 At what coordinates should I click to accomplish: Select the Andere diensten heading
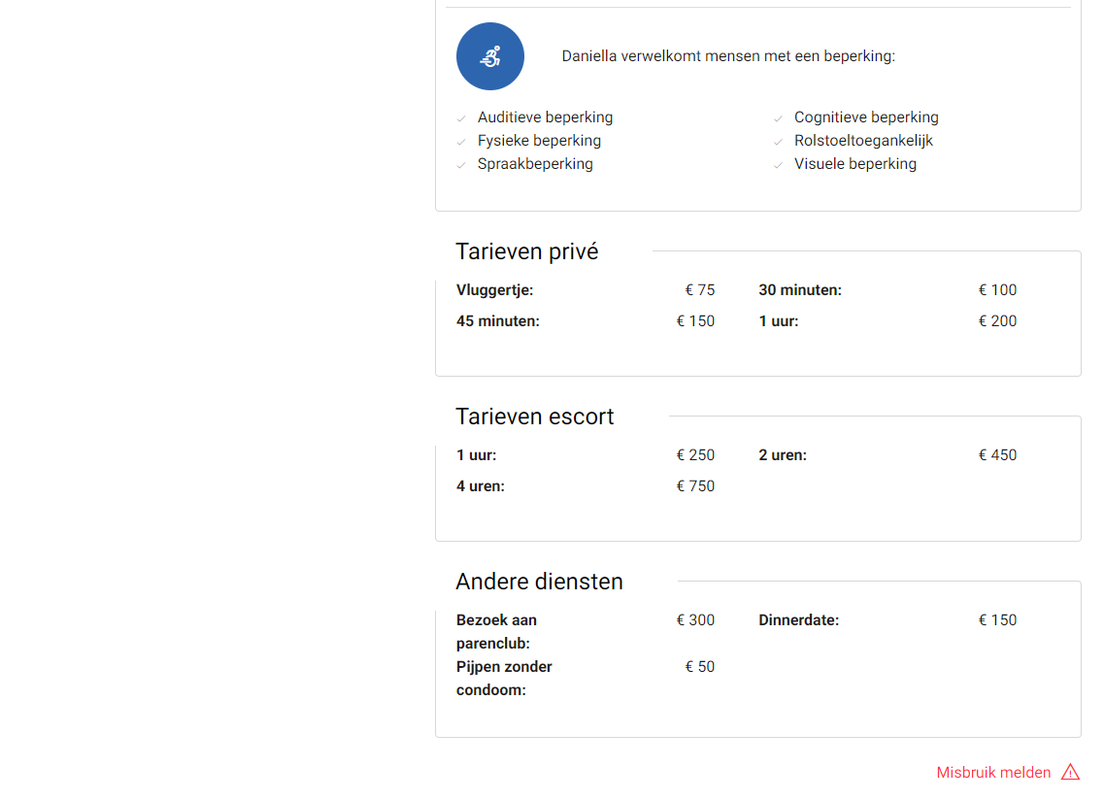point(539,582)
